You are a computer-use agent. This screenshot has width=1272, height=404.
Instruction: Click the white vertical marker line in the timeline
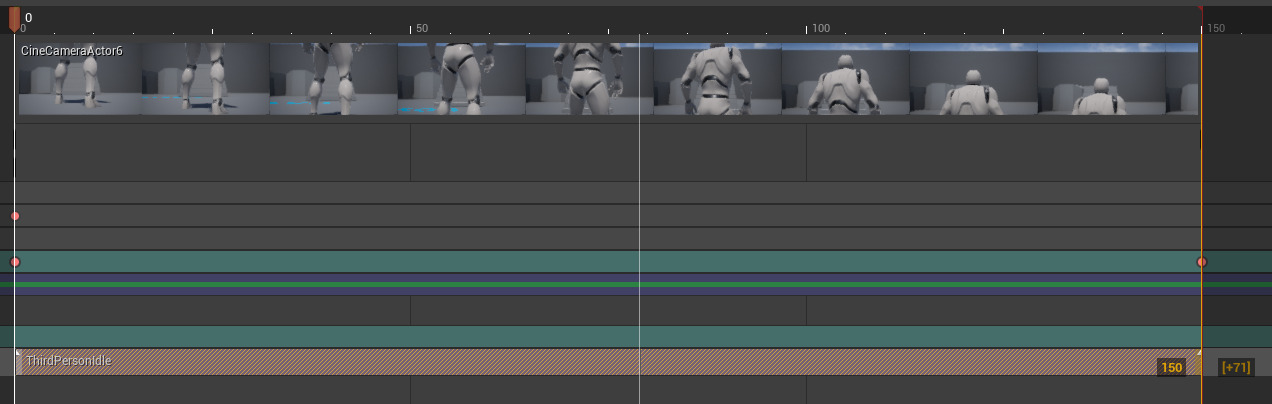coord(640,200)
